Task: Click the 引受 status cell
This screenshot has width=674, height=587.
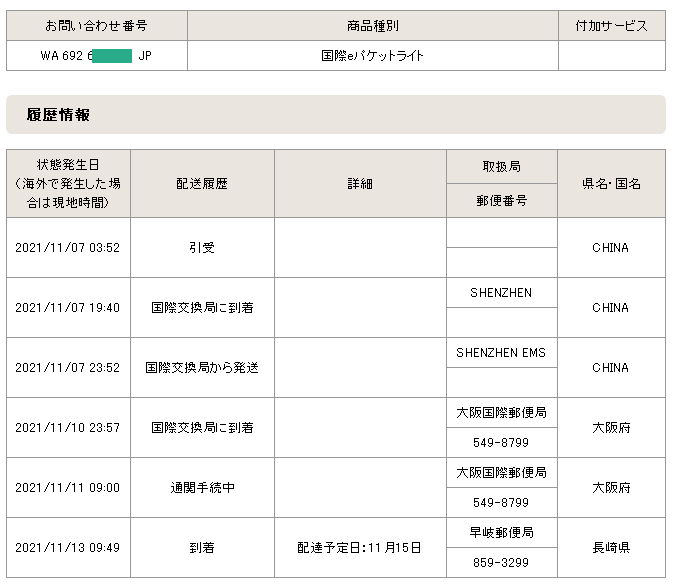Action: [202, 248]
